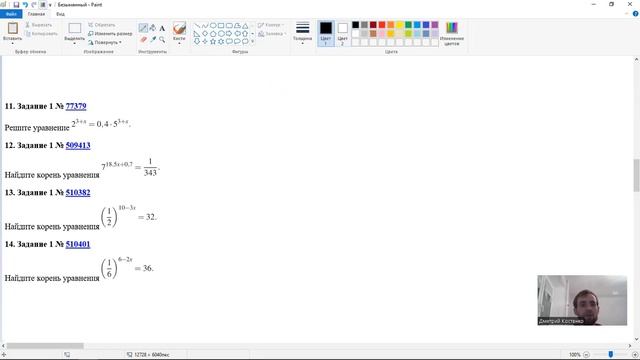Choose the Cloud callout shape
The image size is (640, 360).
tap(245, 41)
